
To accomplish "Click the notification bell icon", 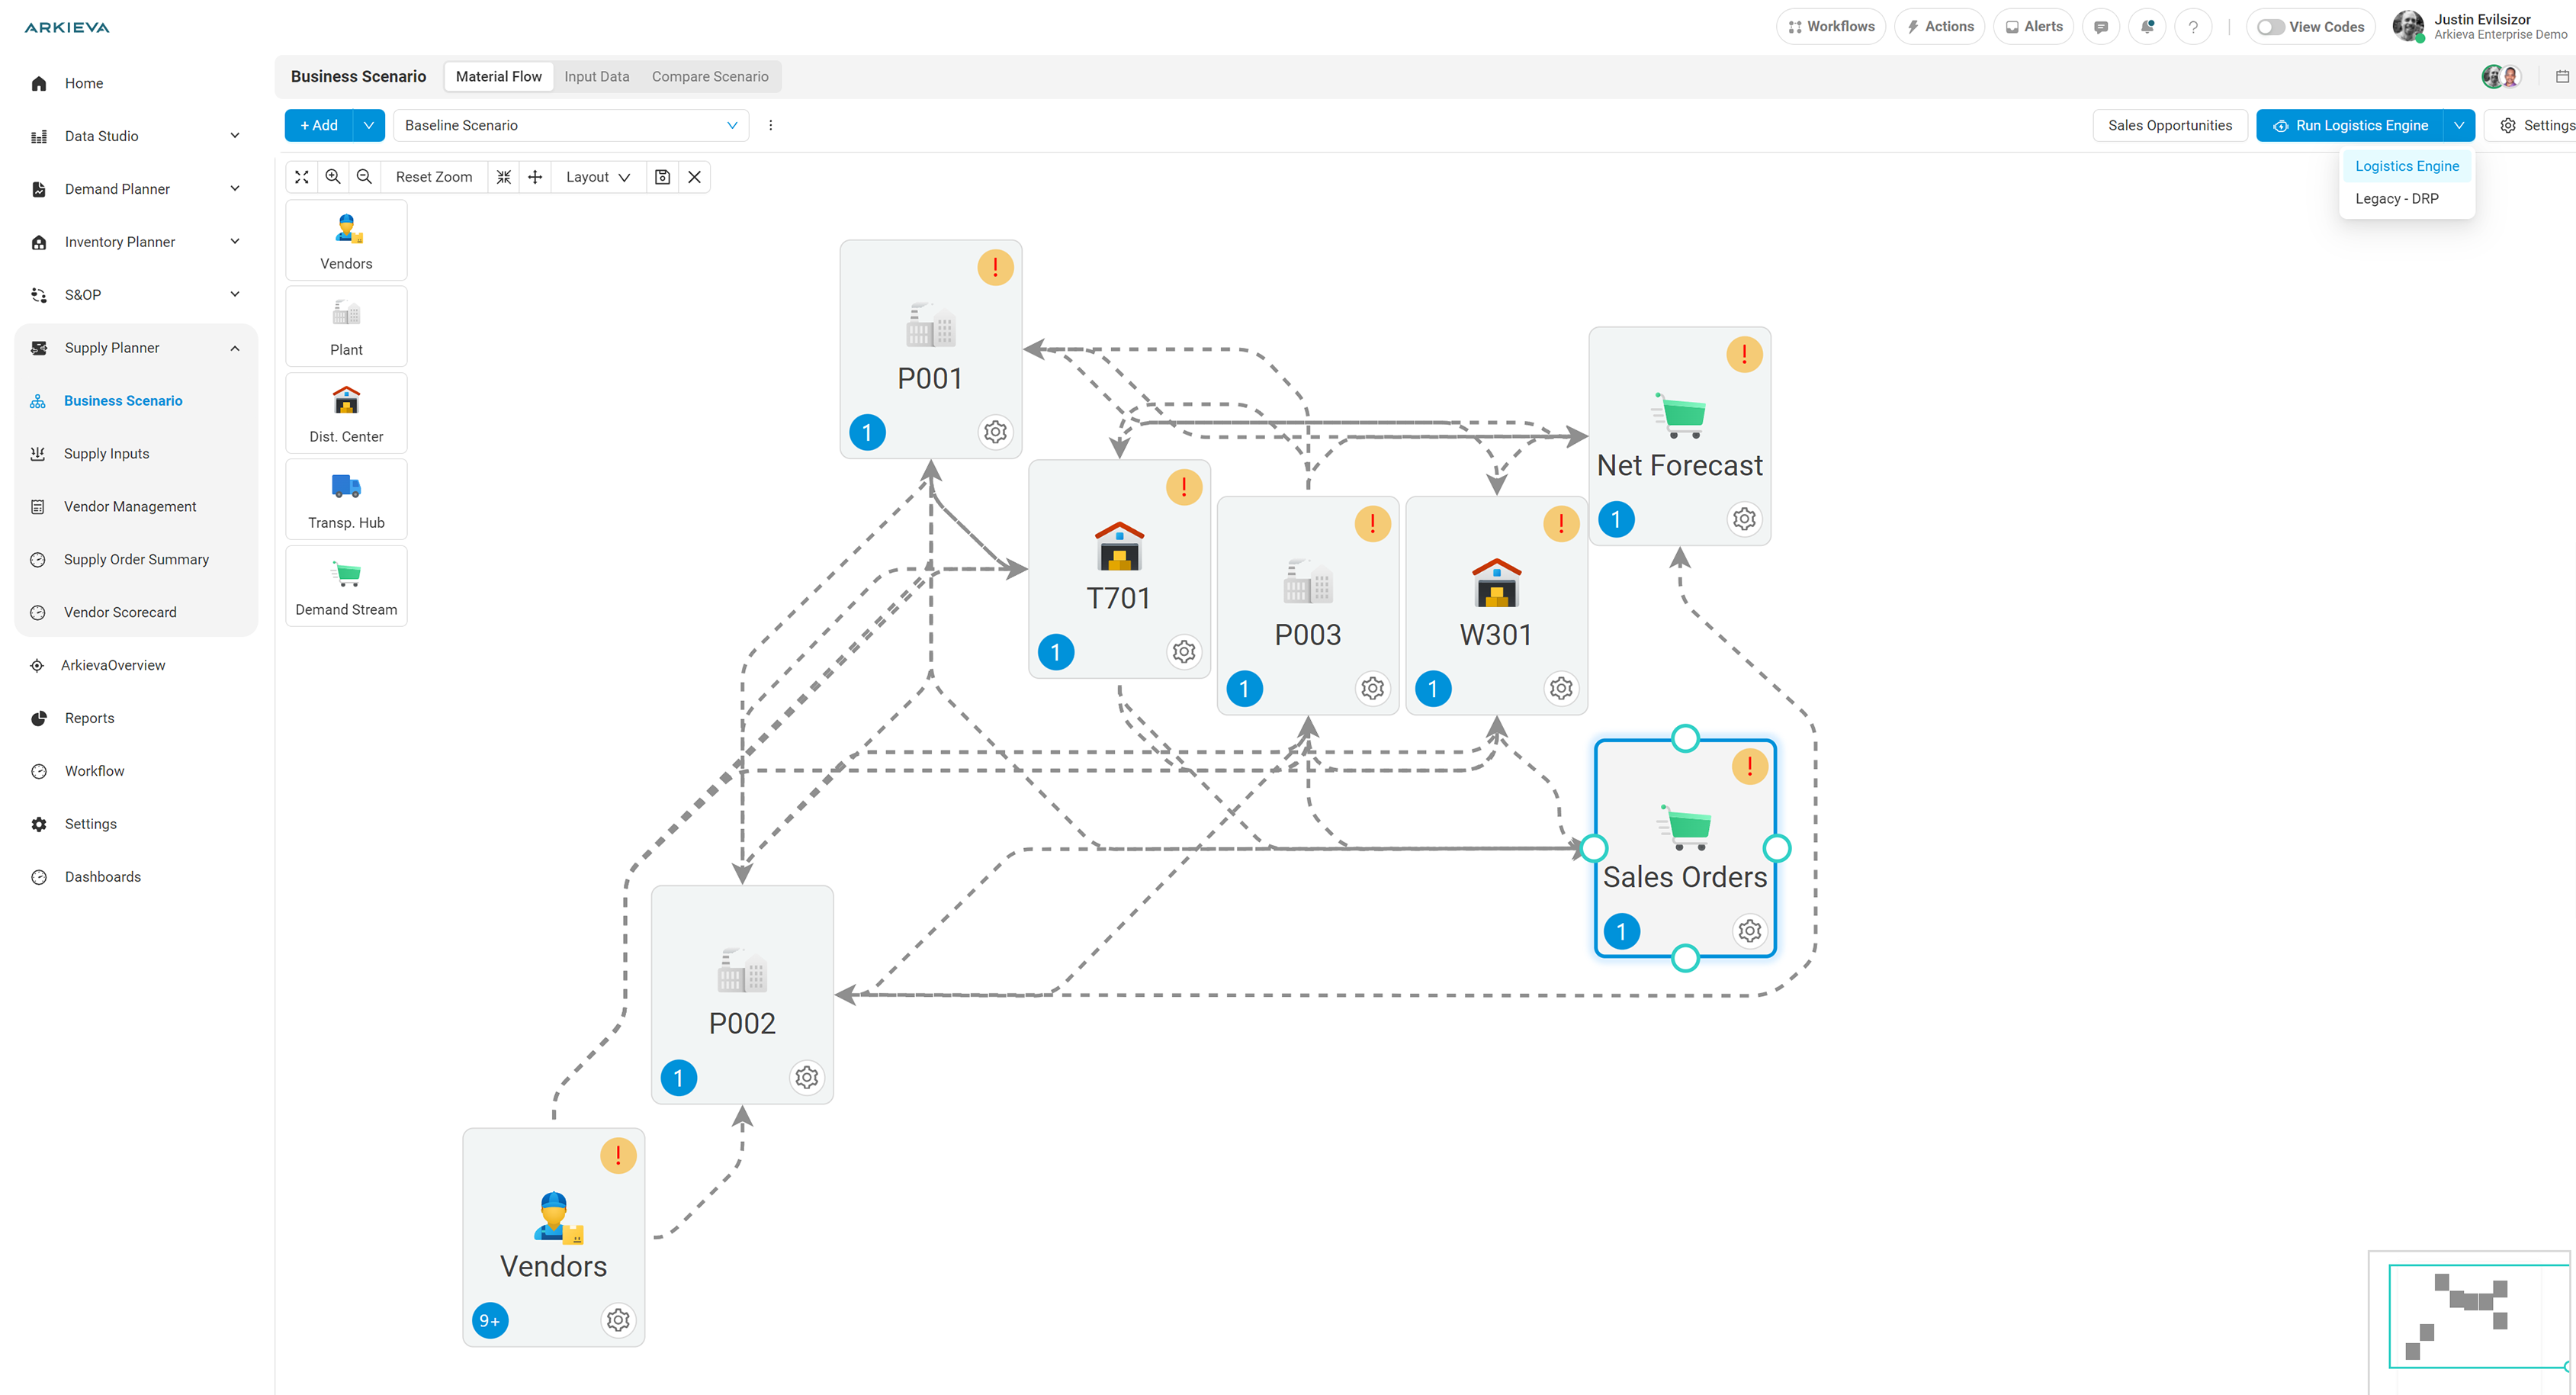I will coord(2147,27).
